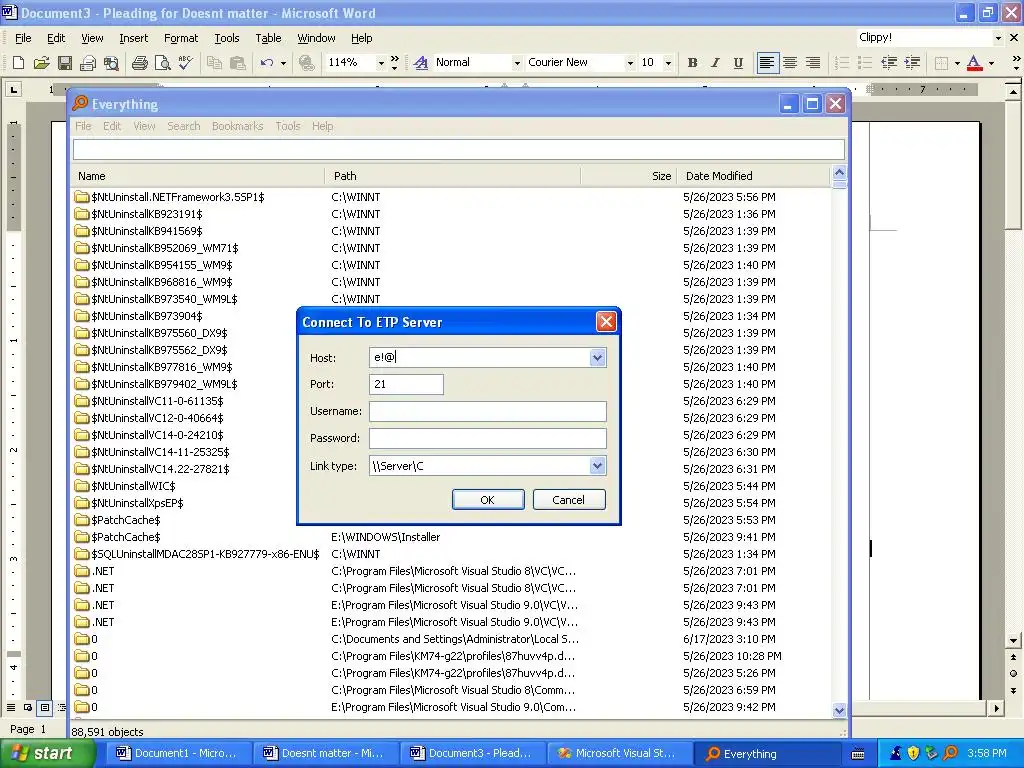Click Print Layout View icon at bottom
Image resolution: width=1024 pixels, height=768 pixels.
44,707
